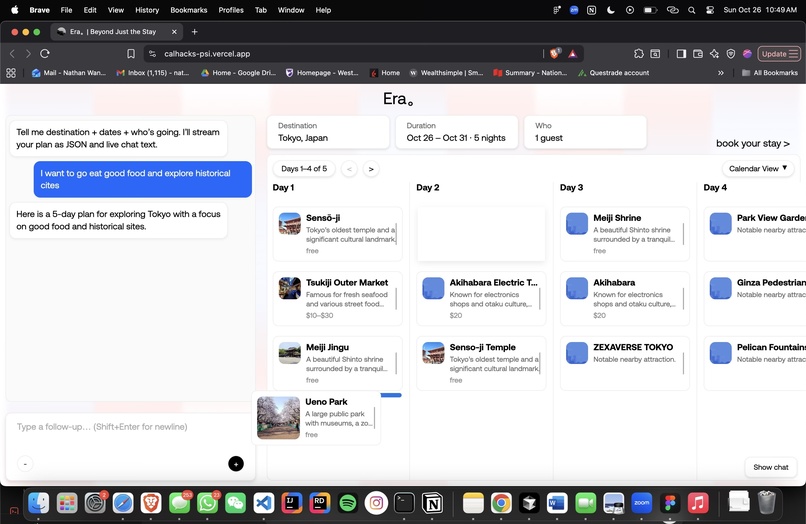
Task: Open Spotlight search in menu bar
Action: tap(691, 10)
